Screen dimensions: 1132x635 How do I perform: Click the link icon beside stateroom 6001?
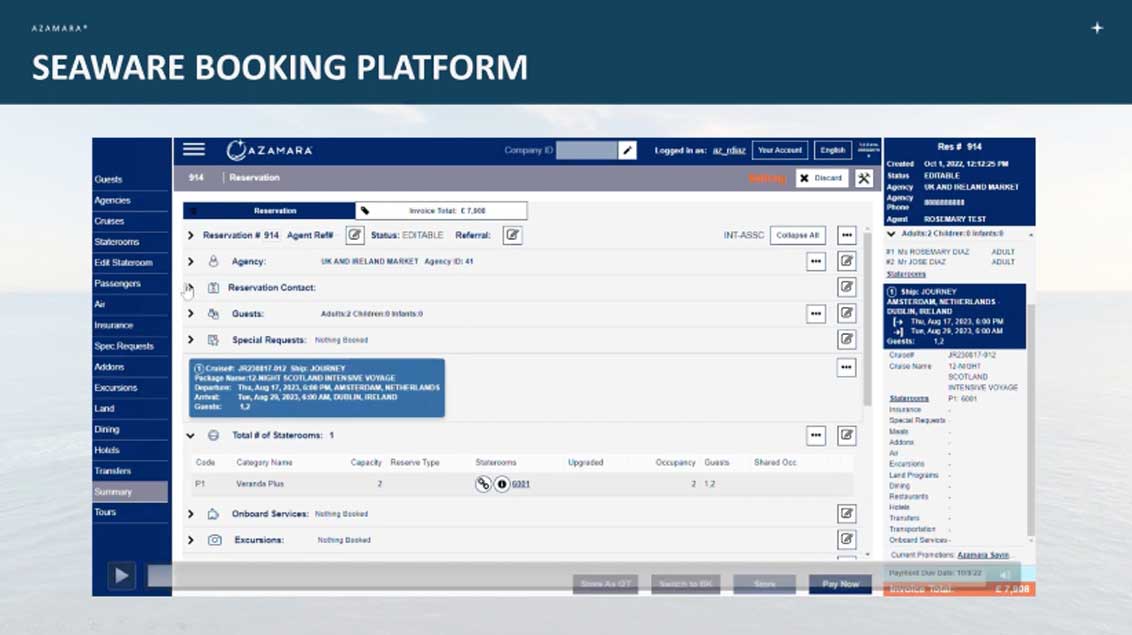tap(483, 484)
